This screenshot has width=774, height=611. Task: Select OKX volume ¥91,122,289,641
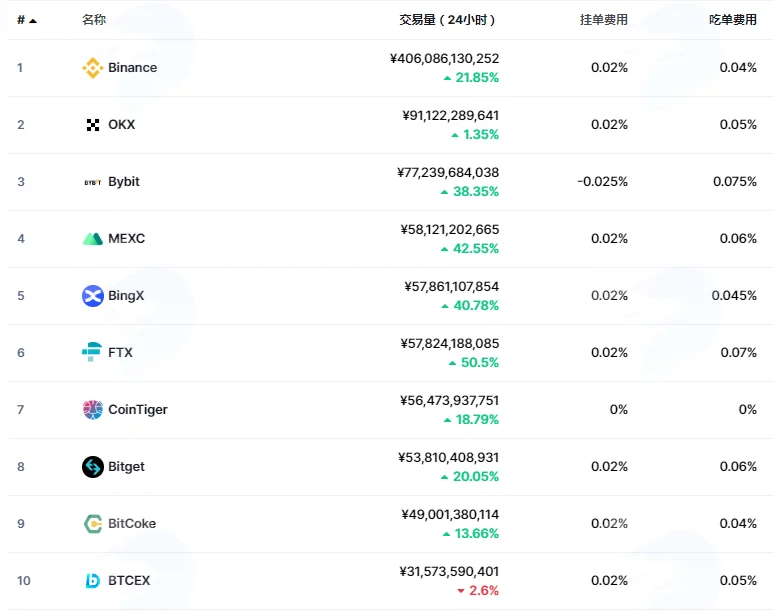(x=451, y=115)
